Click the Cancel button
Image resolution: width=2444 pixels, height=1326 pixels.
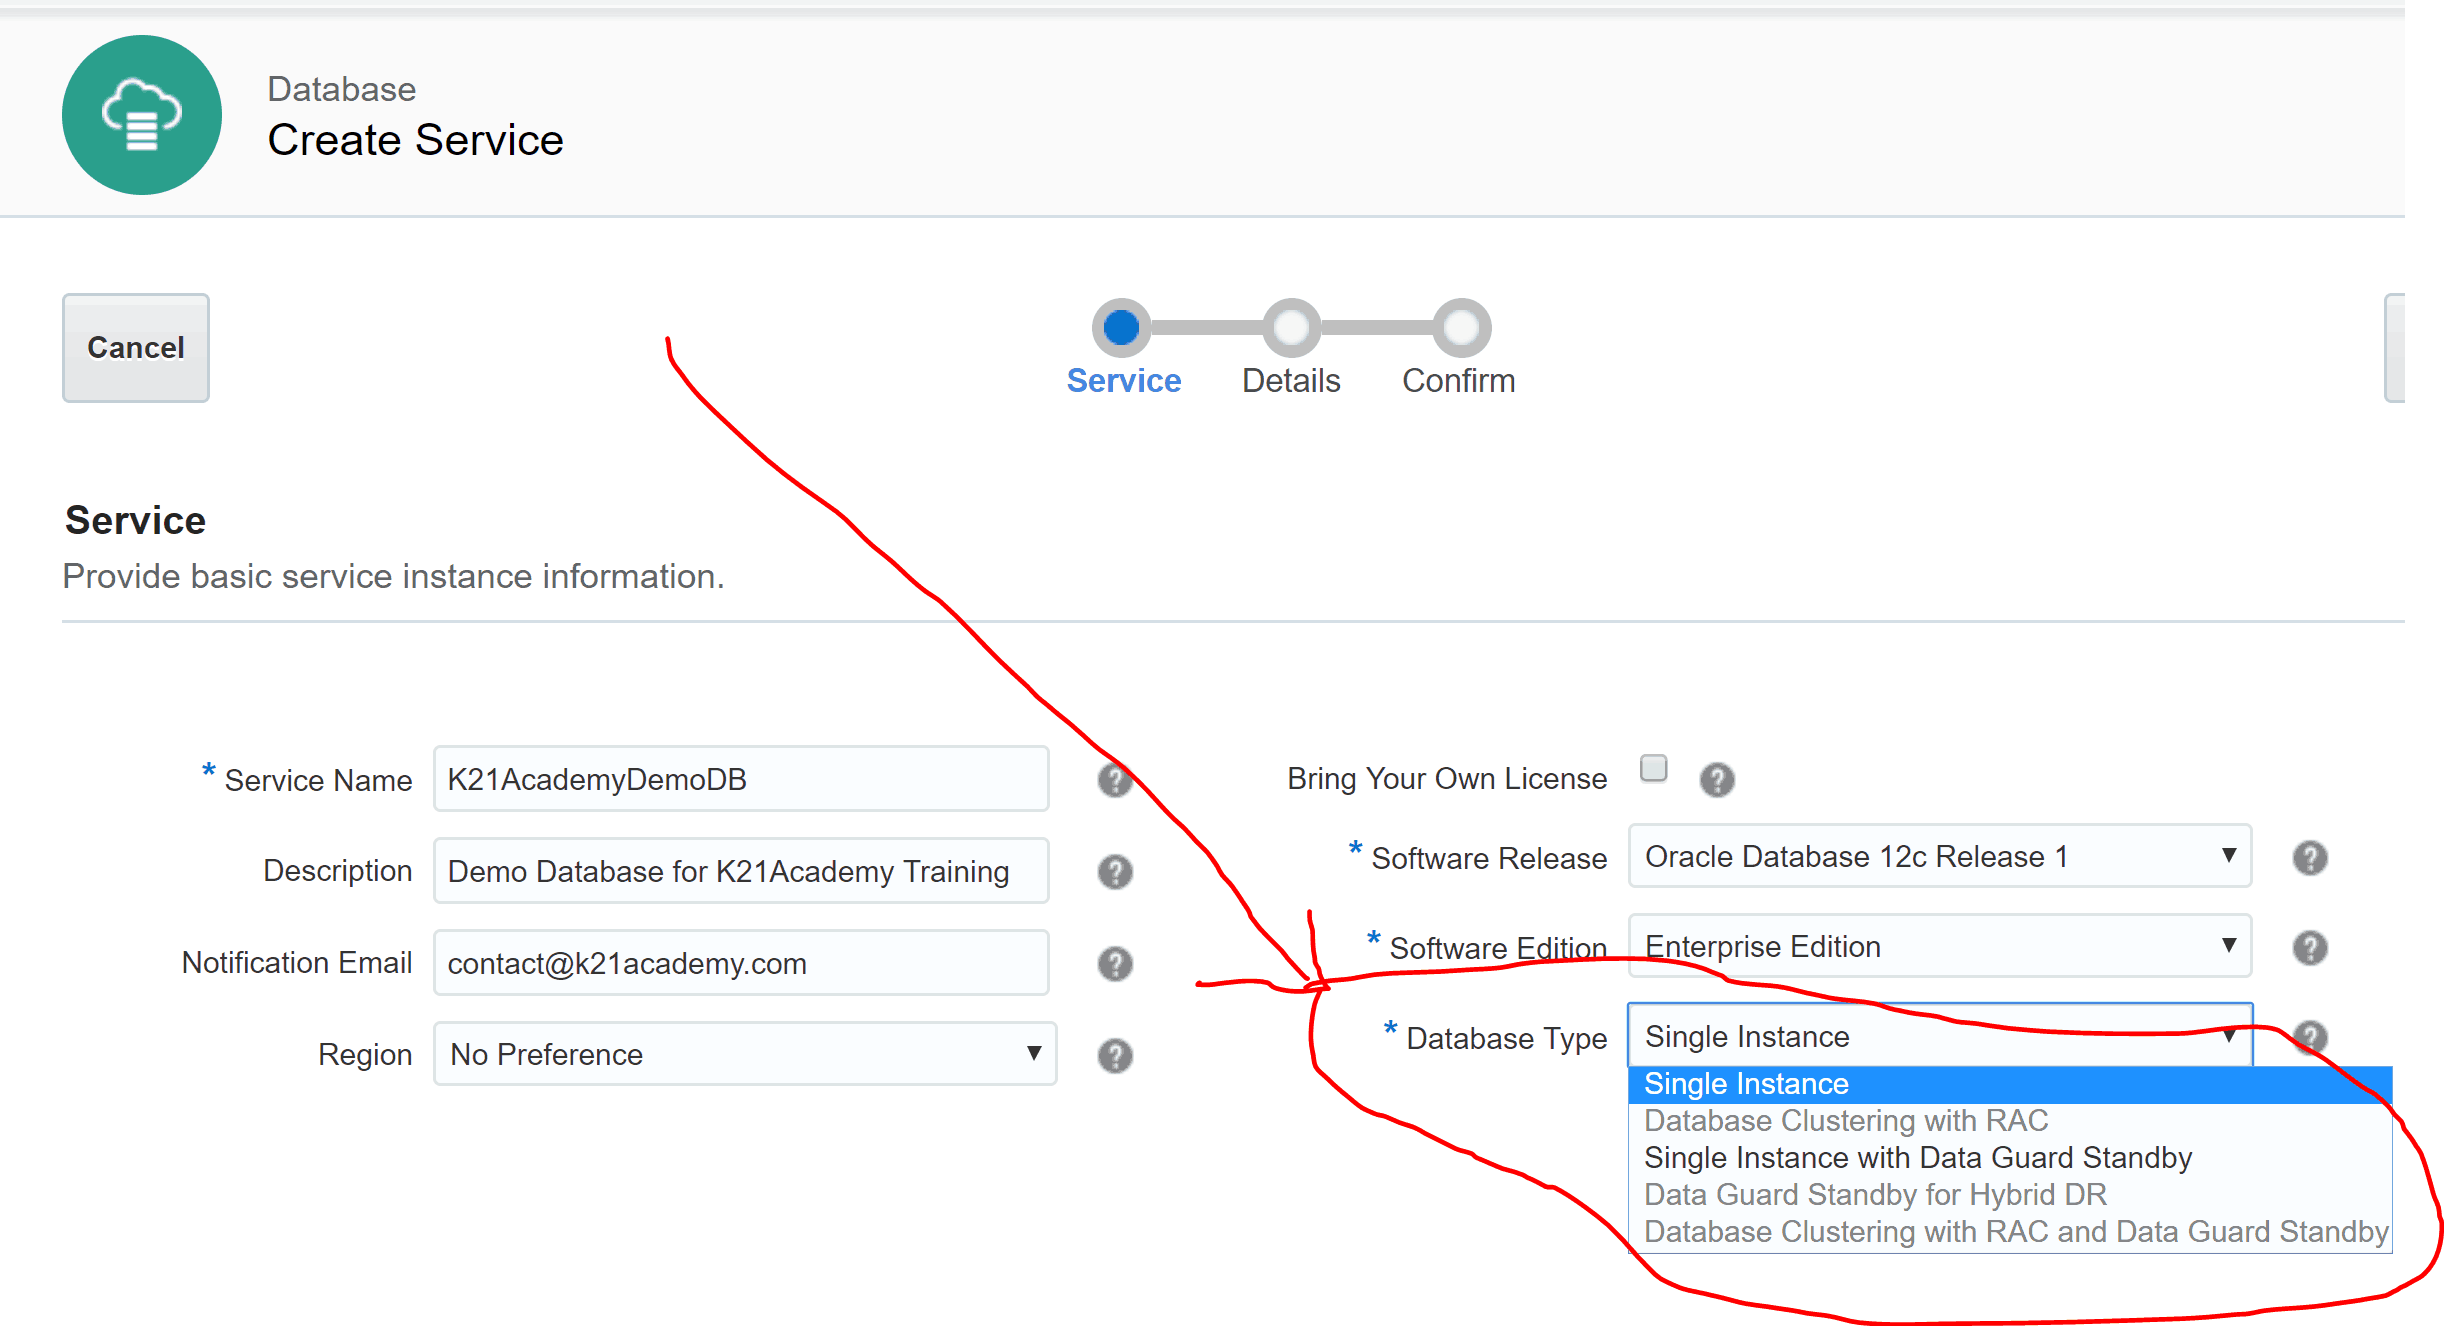(135, 347)
